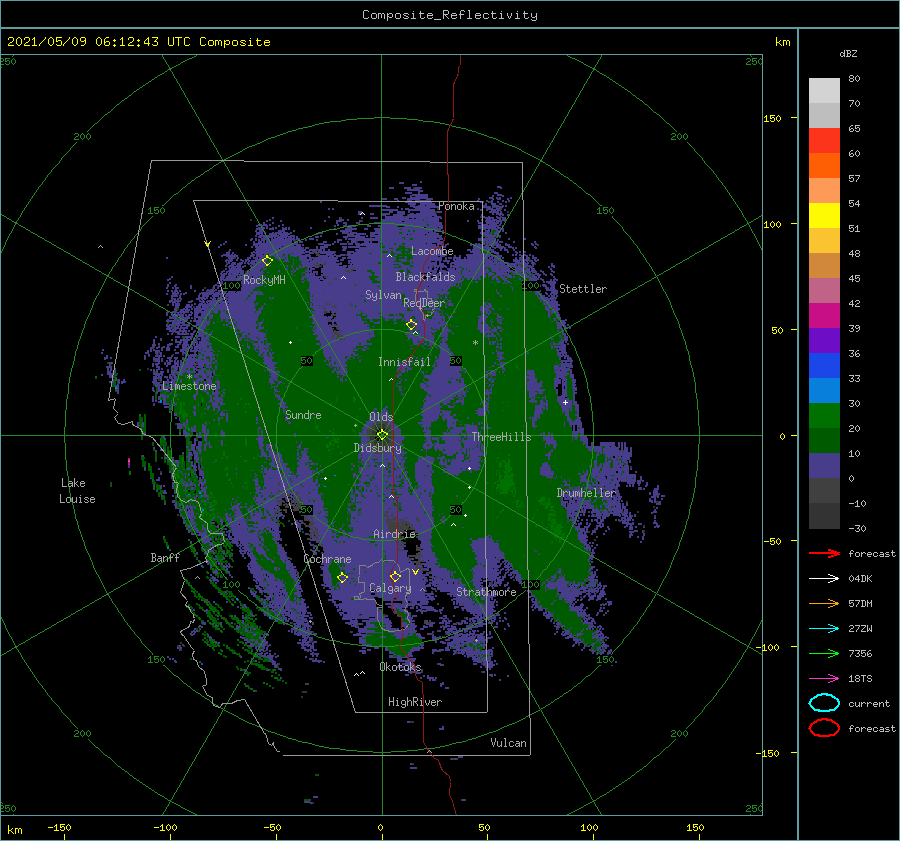
Task: Click the white 04DK arrow icon
Action: [824, 578]
